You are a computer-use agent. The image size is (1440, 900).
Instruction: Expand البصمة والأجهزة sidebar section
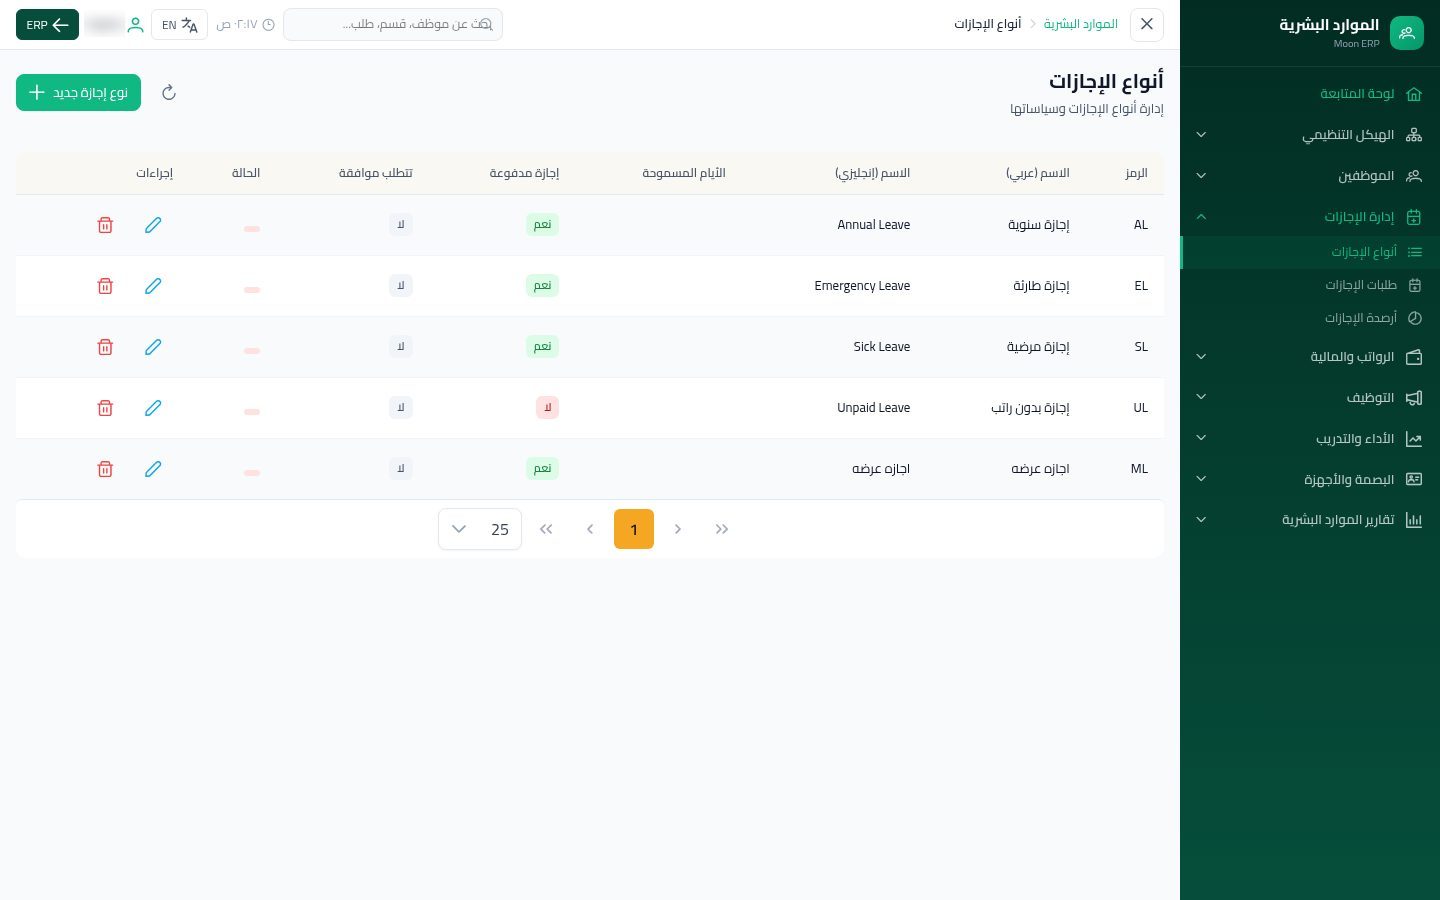pos(1310,479)
